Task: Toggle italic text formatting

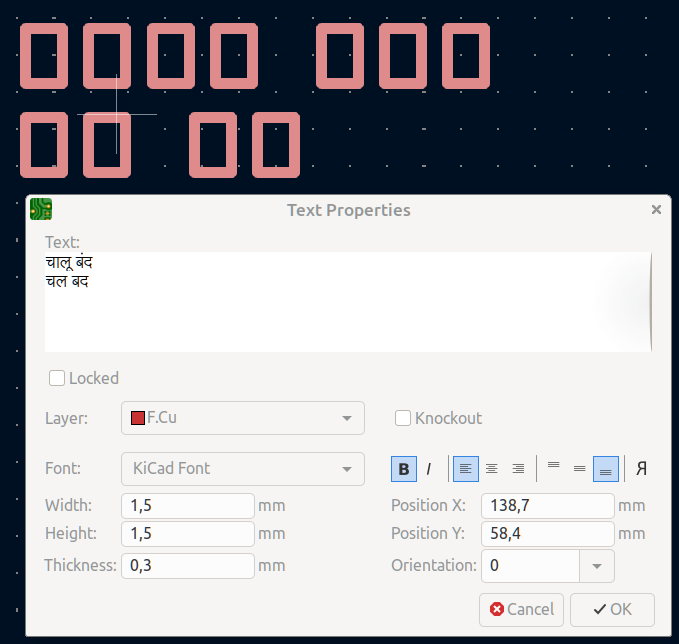Action: click(429, 468)
